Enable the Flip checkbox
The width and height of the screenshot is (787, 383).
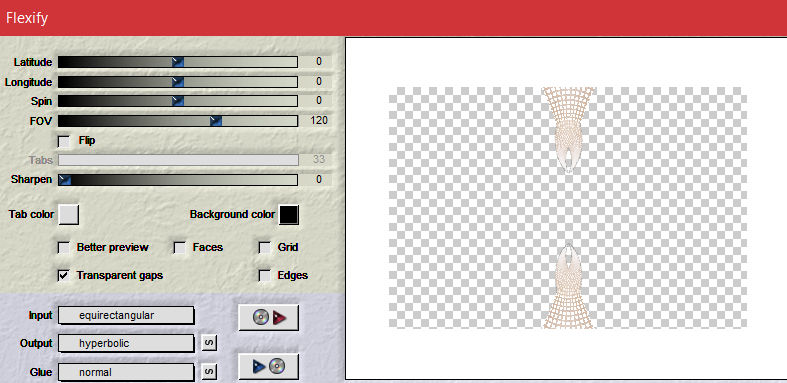pyautogui.click(x=64, y=141)
